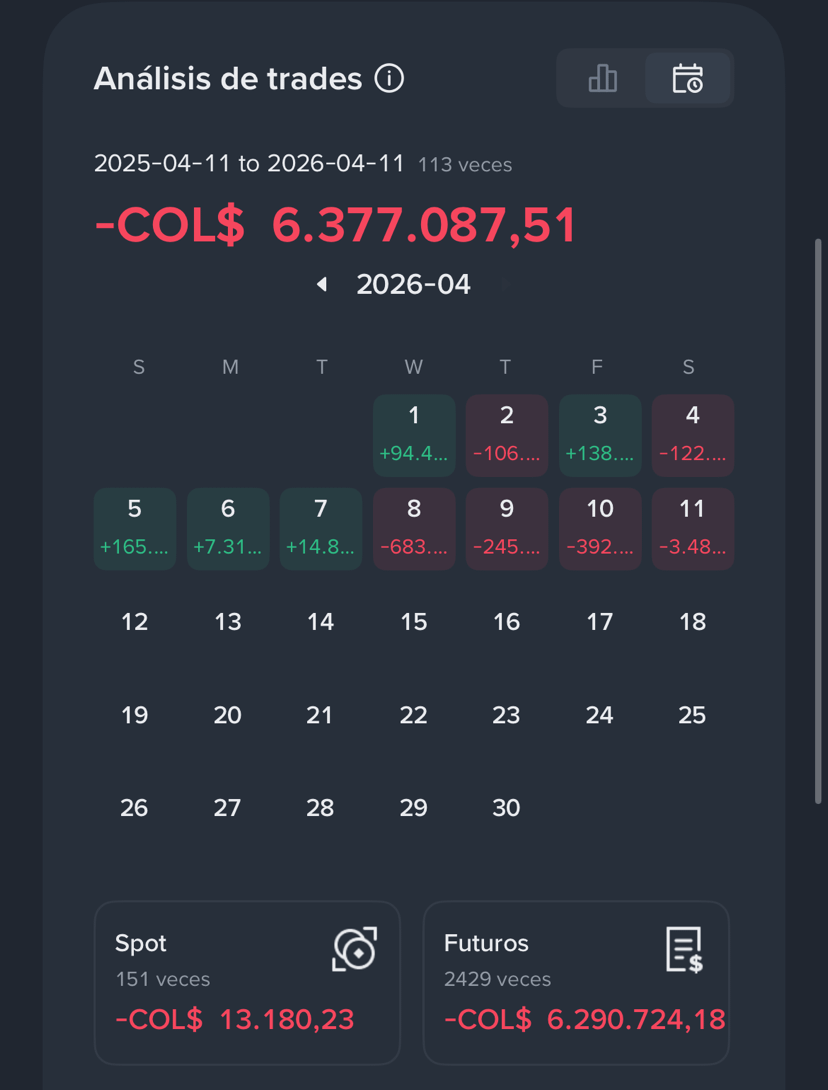
Task: Open the Futuros summary card
Action: pyautogui.click(x=576, y=983)
